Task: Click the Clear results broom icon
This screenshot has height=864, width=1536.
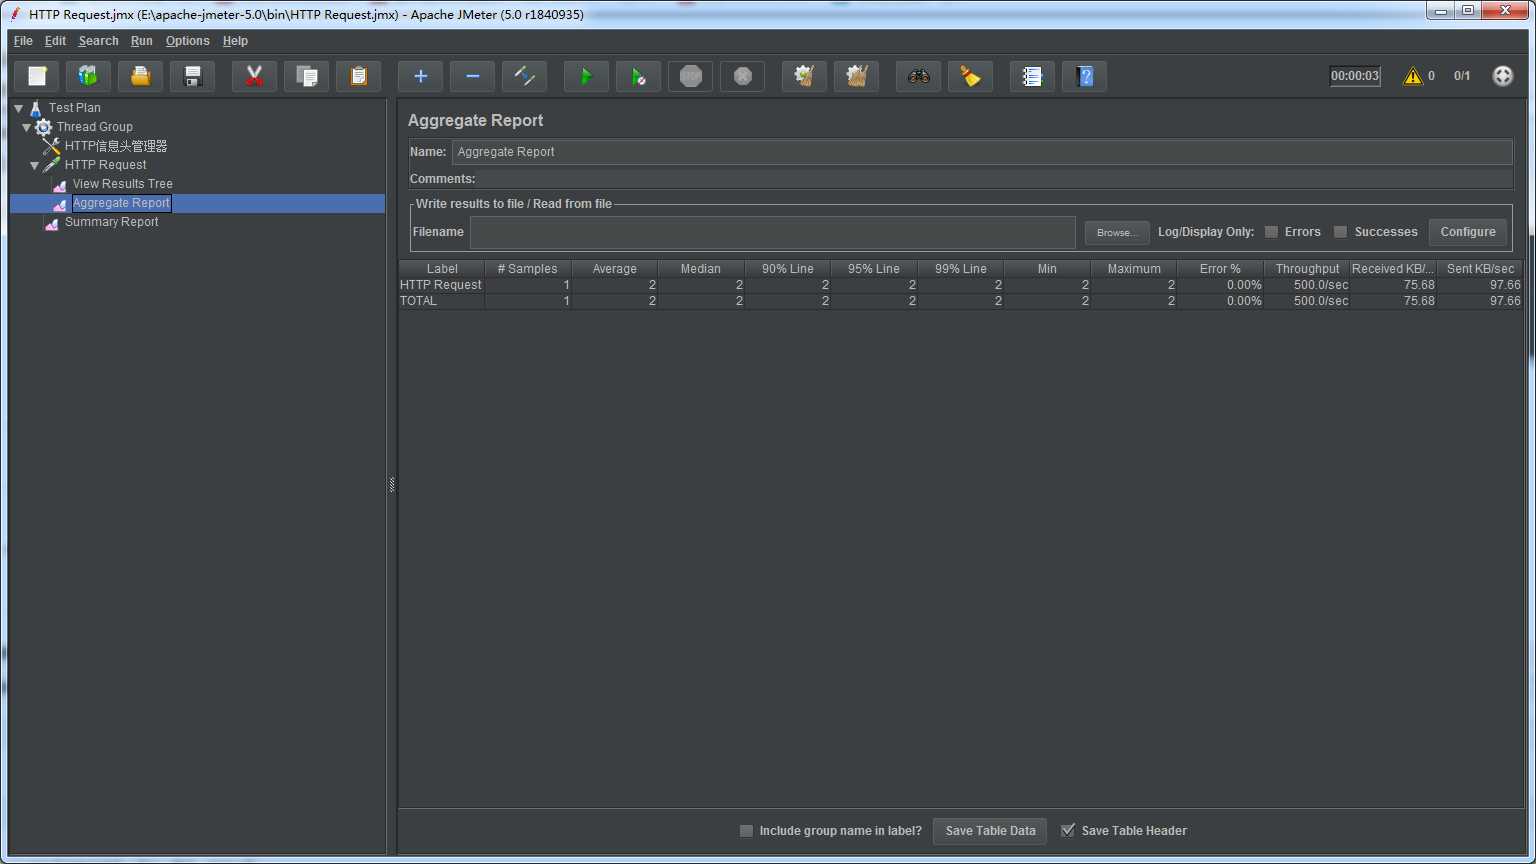Action: pos(805,76)
